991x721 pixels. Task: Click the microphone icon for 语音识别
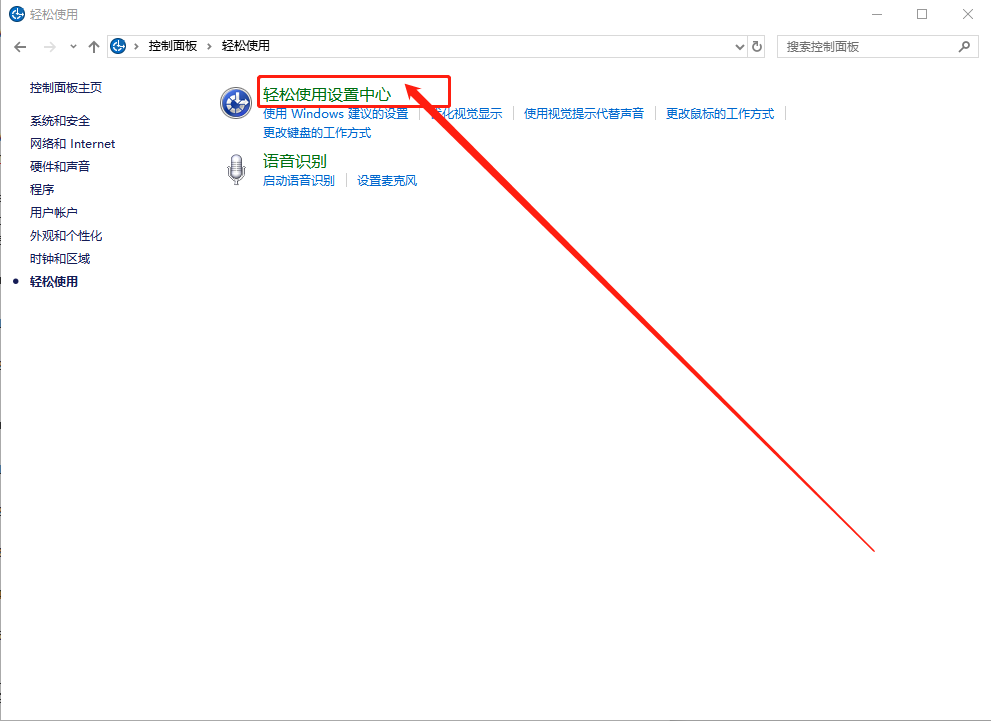(x=236, y=170)
